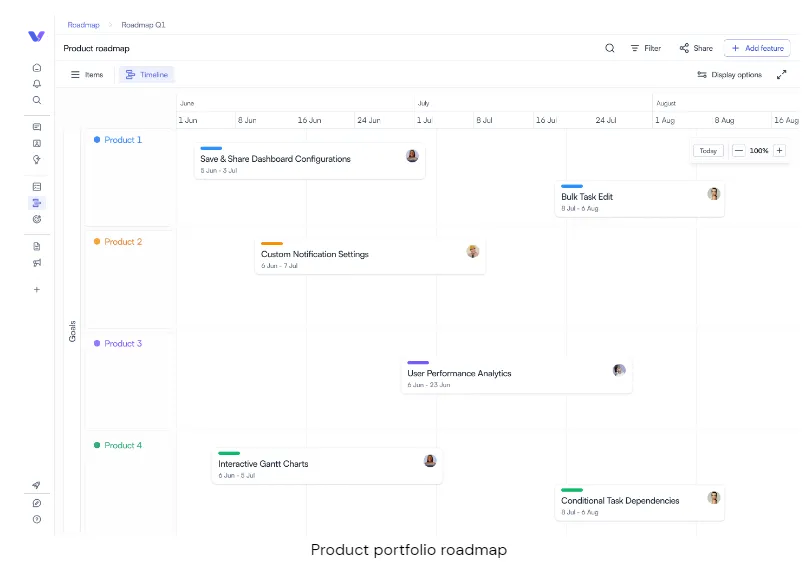Viewport: 811px width, 572px height.
Task: Zoom in timeline with plus button
Action: point(779,150)
